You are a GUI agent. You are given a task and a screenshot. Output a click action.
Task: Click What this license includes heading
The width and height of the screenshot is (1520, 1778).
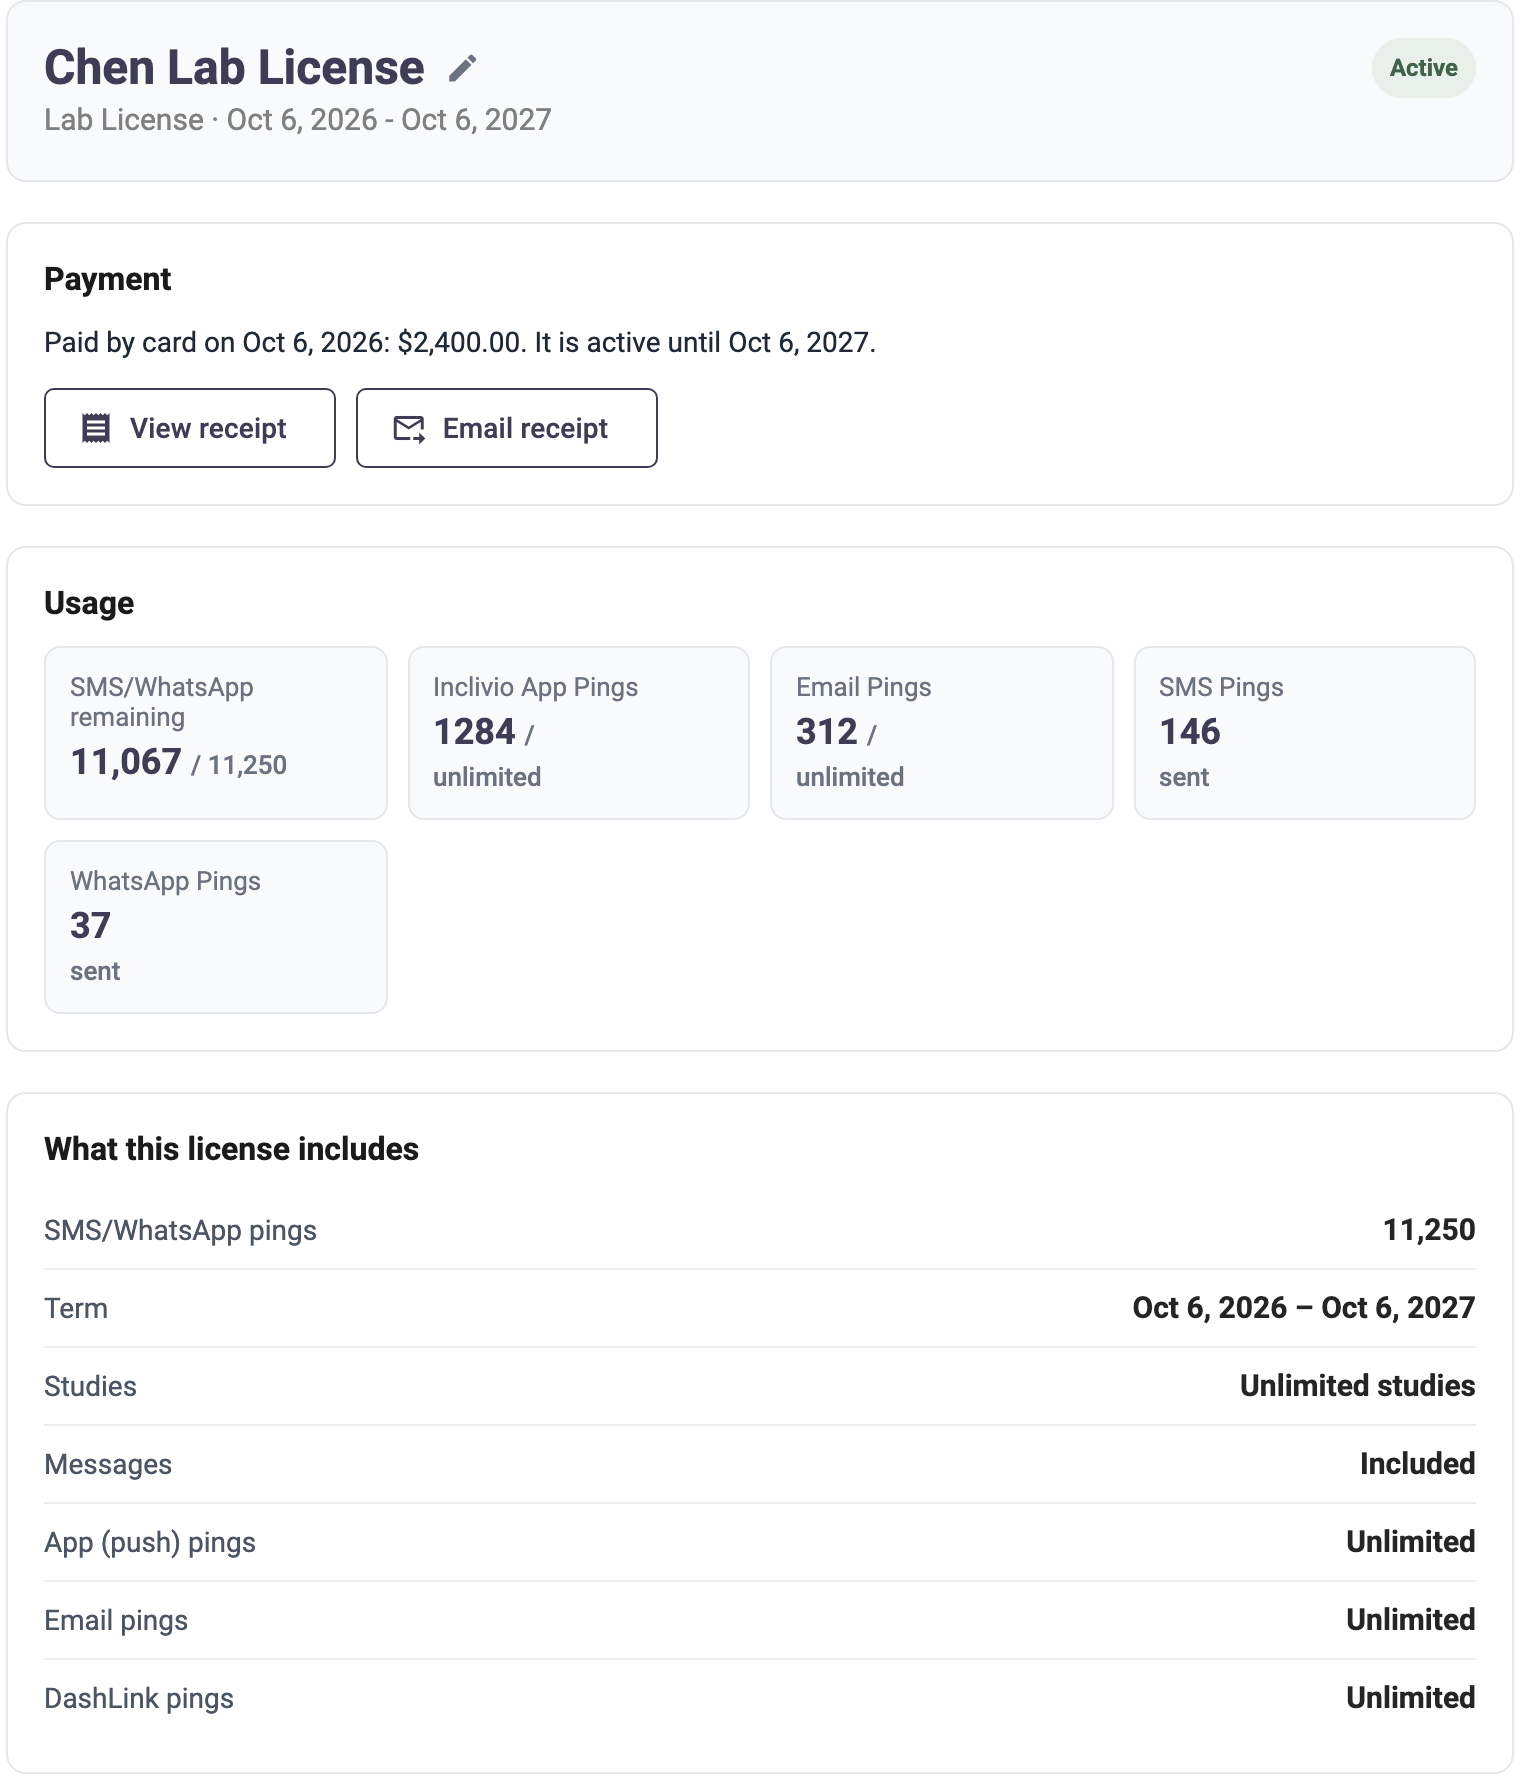[231, 1149]
